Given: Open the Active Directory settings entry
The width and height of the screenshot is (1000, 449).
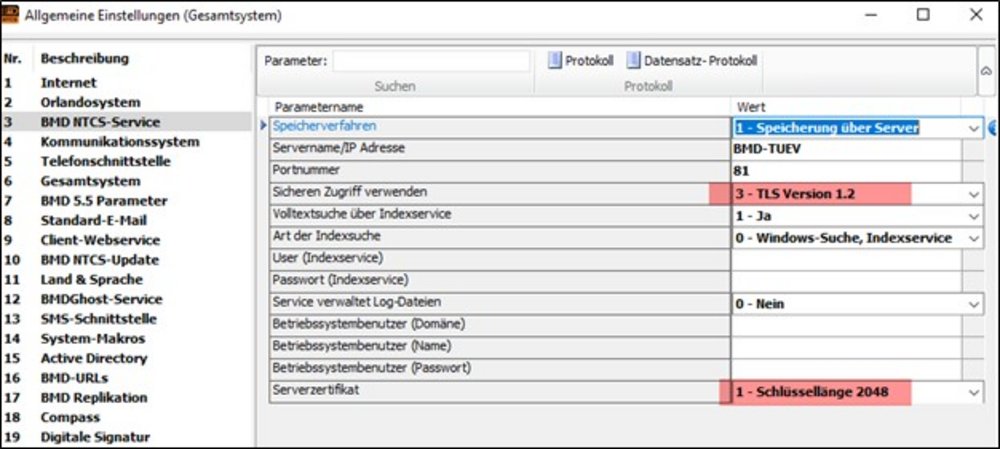Looking at the screenshot, I should point(93,358).
